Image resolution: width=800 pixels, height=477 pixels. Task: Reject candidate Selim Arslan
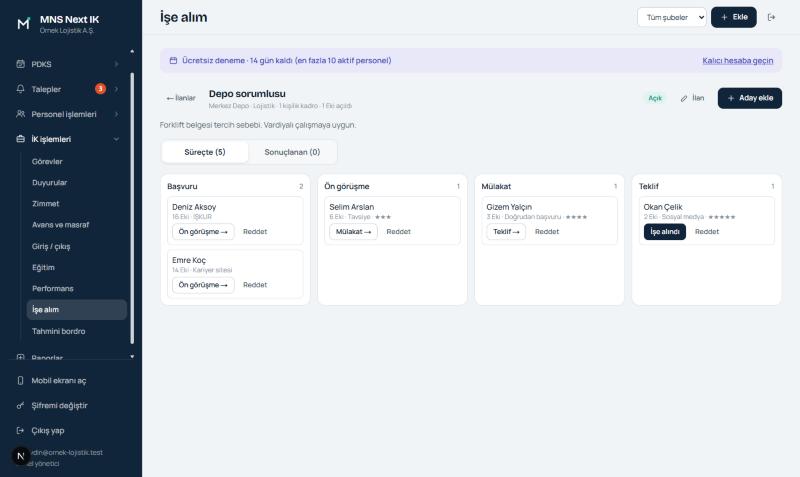coord(398,232)
